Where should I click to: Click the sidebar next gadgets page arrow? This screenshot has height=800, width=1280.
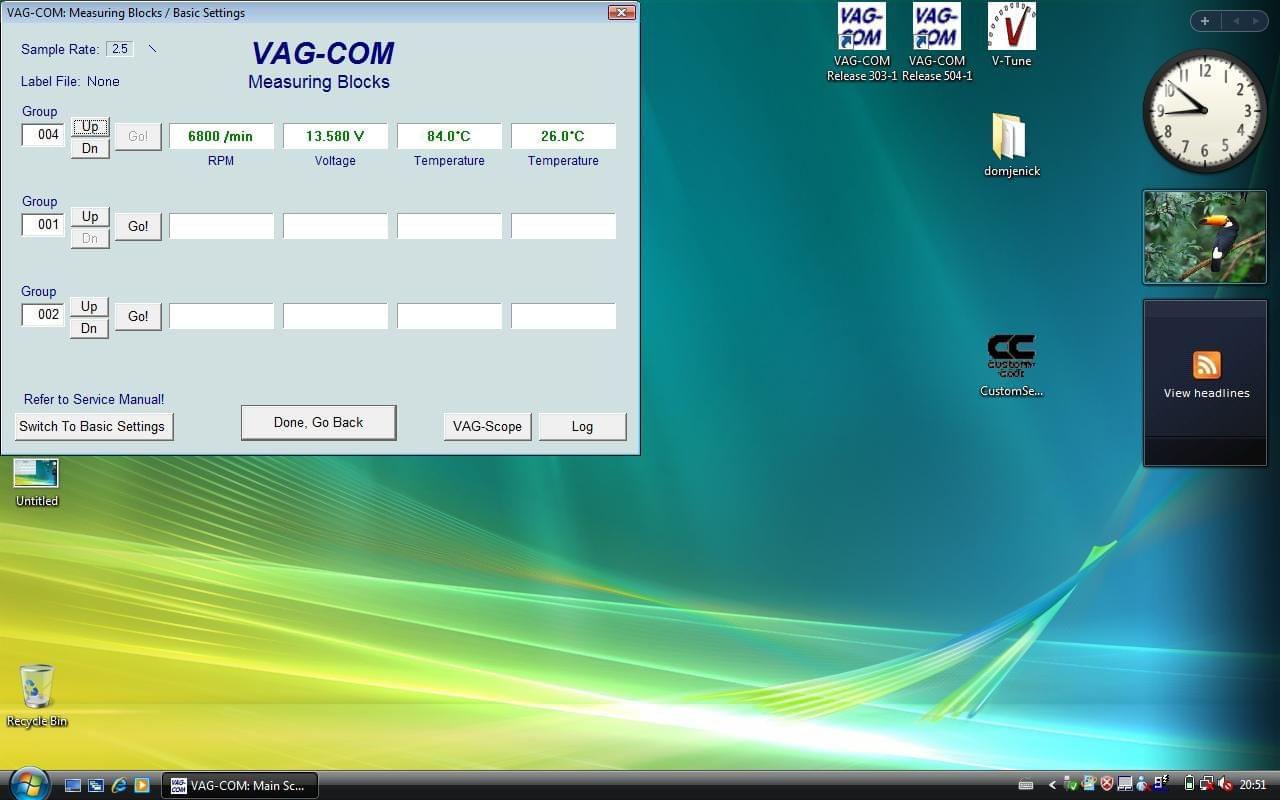[1256, 21]
